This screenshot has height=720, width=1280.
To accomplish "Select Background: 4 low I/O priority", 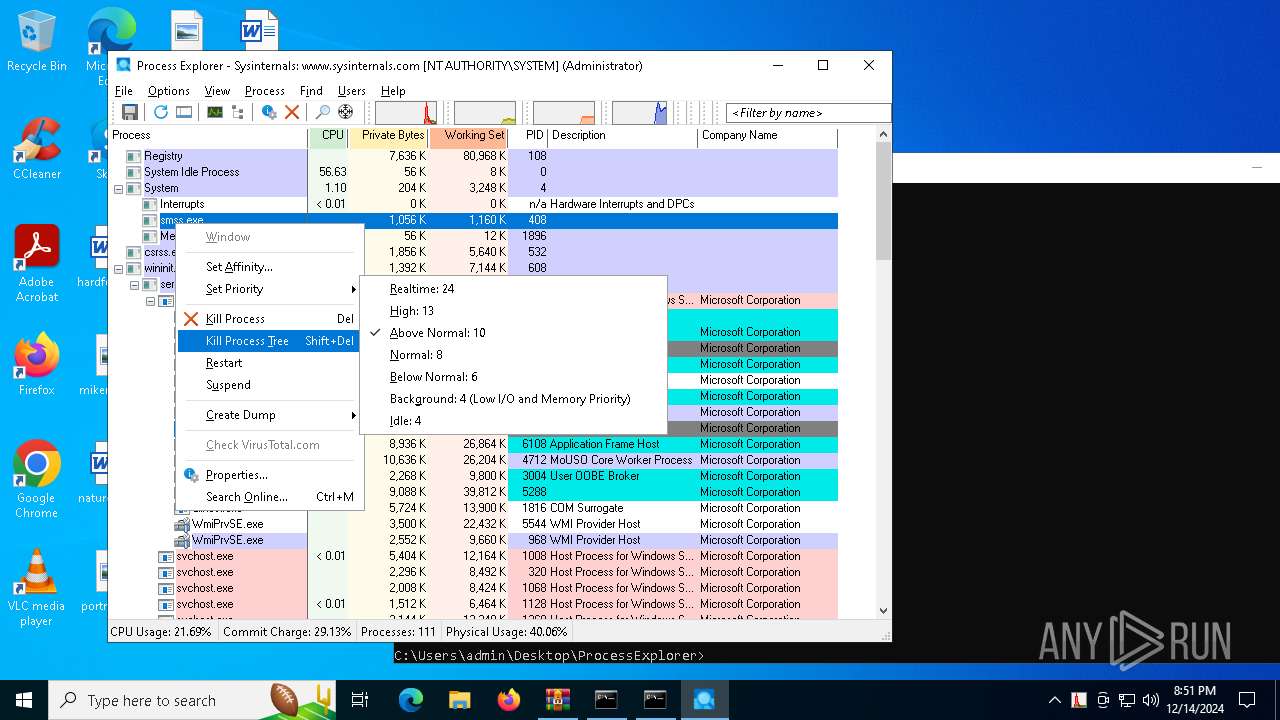I will 513,399.
